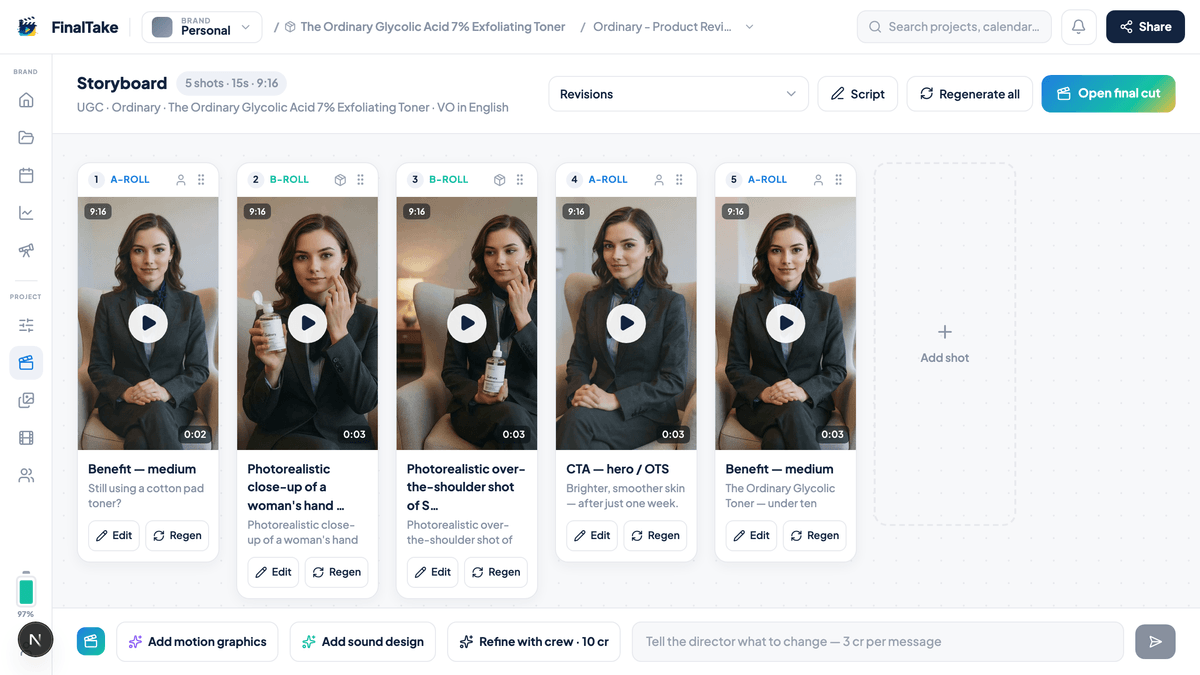Click the person icon on shot 4
This screenshot has width=1200, height=675.
click(x=659, y=180)
